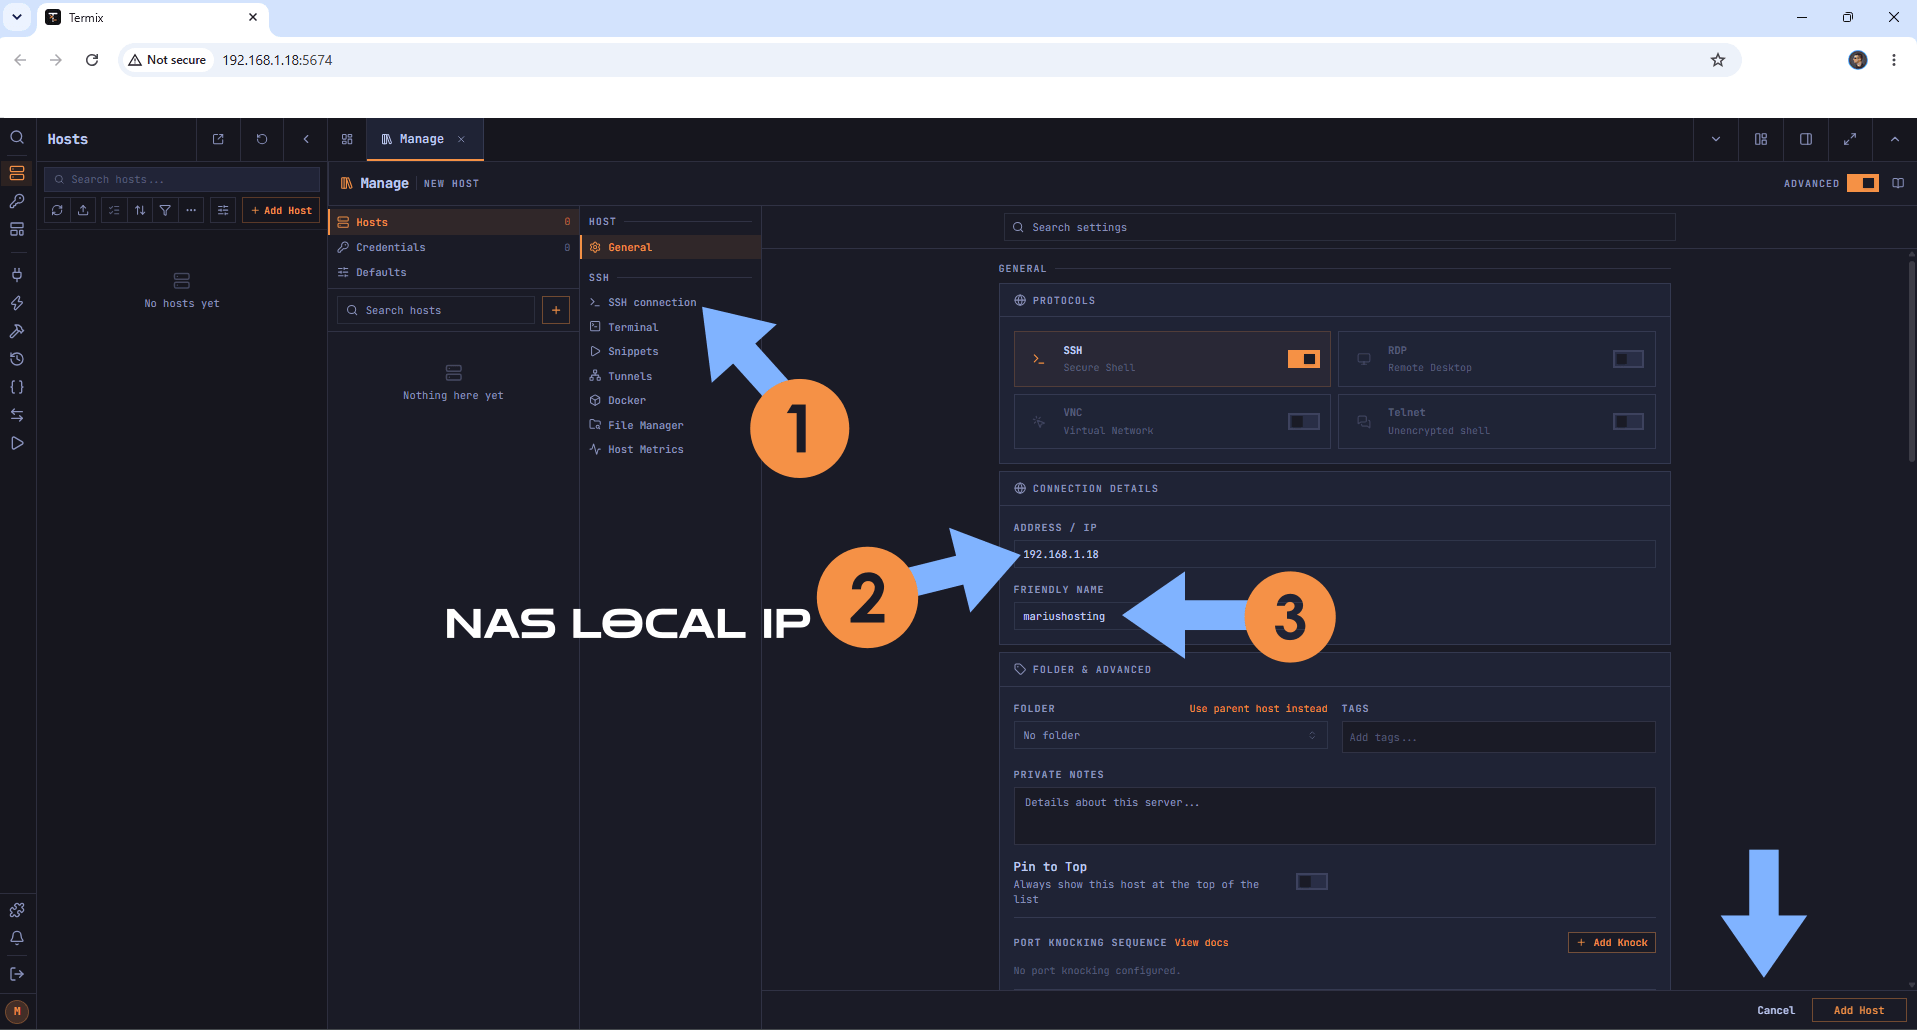Open the View docs link

click(1201, 943)
